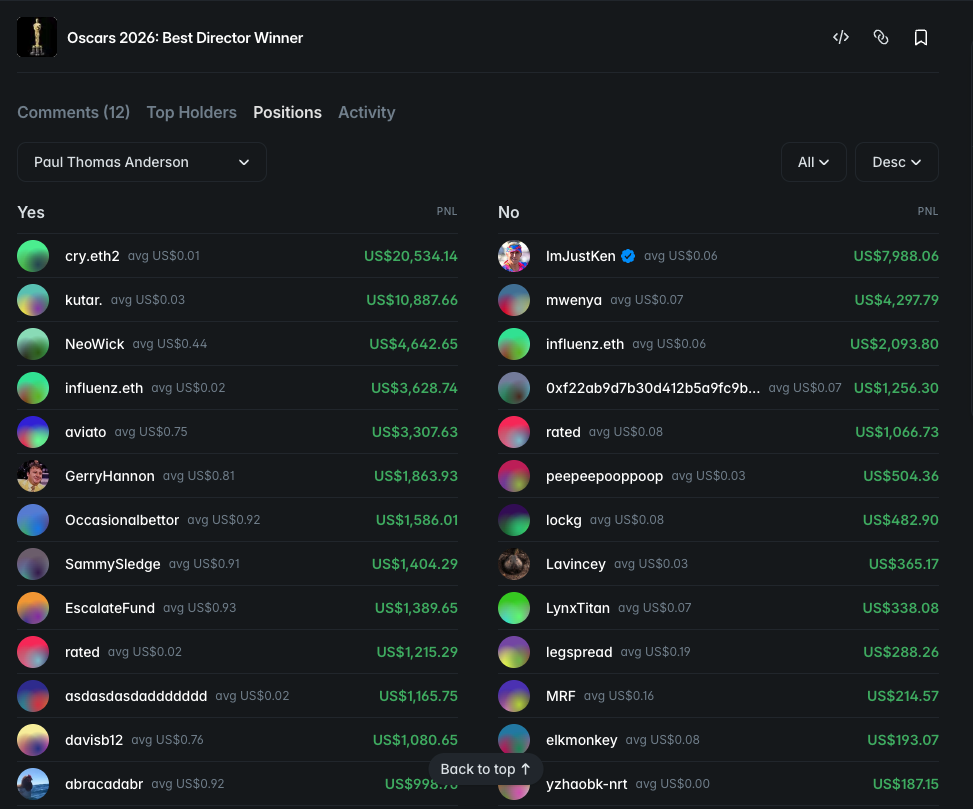Click LynxTitan's green avatar
This screenshot has width=973, height=809.
point(514,609)
